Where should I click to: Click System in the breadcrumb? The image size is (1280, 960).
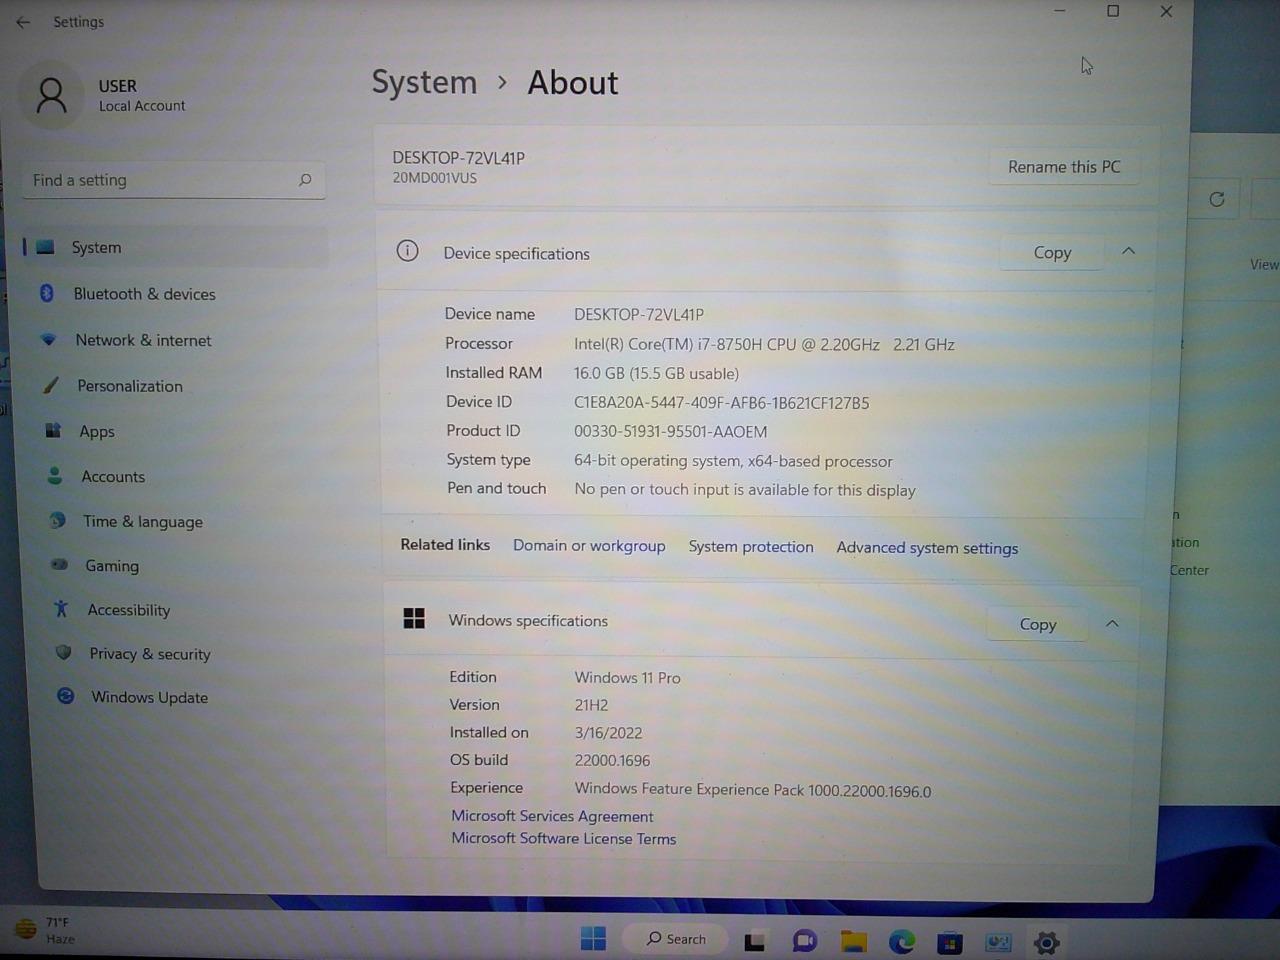click(424, 82)
